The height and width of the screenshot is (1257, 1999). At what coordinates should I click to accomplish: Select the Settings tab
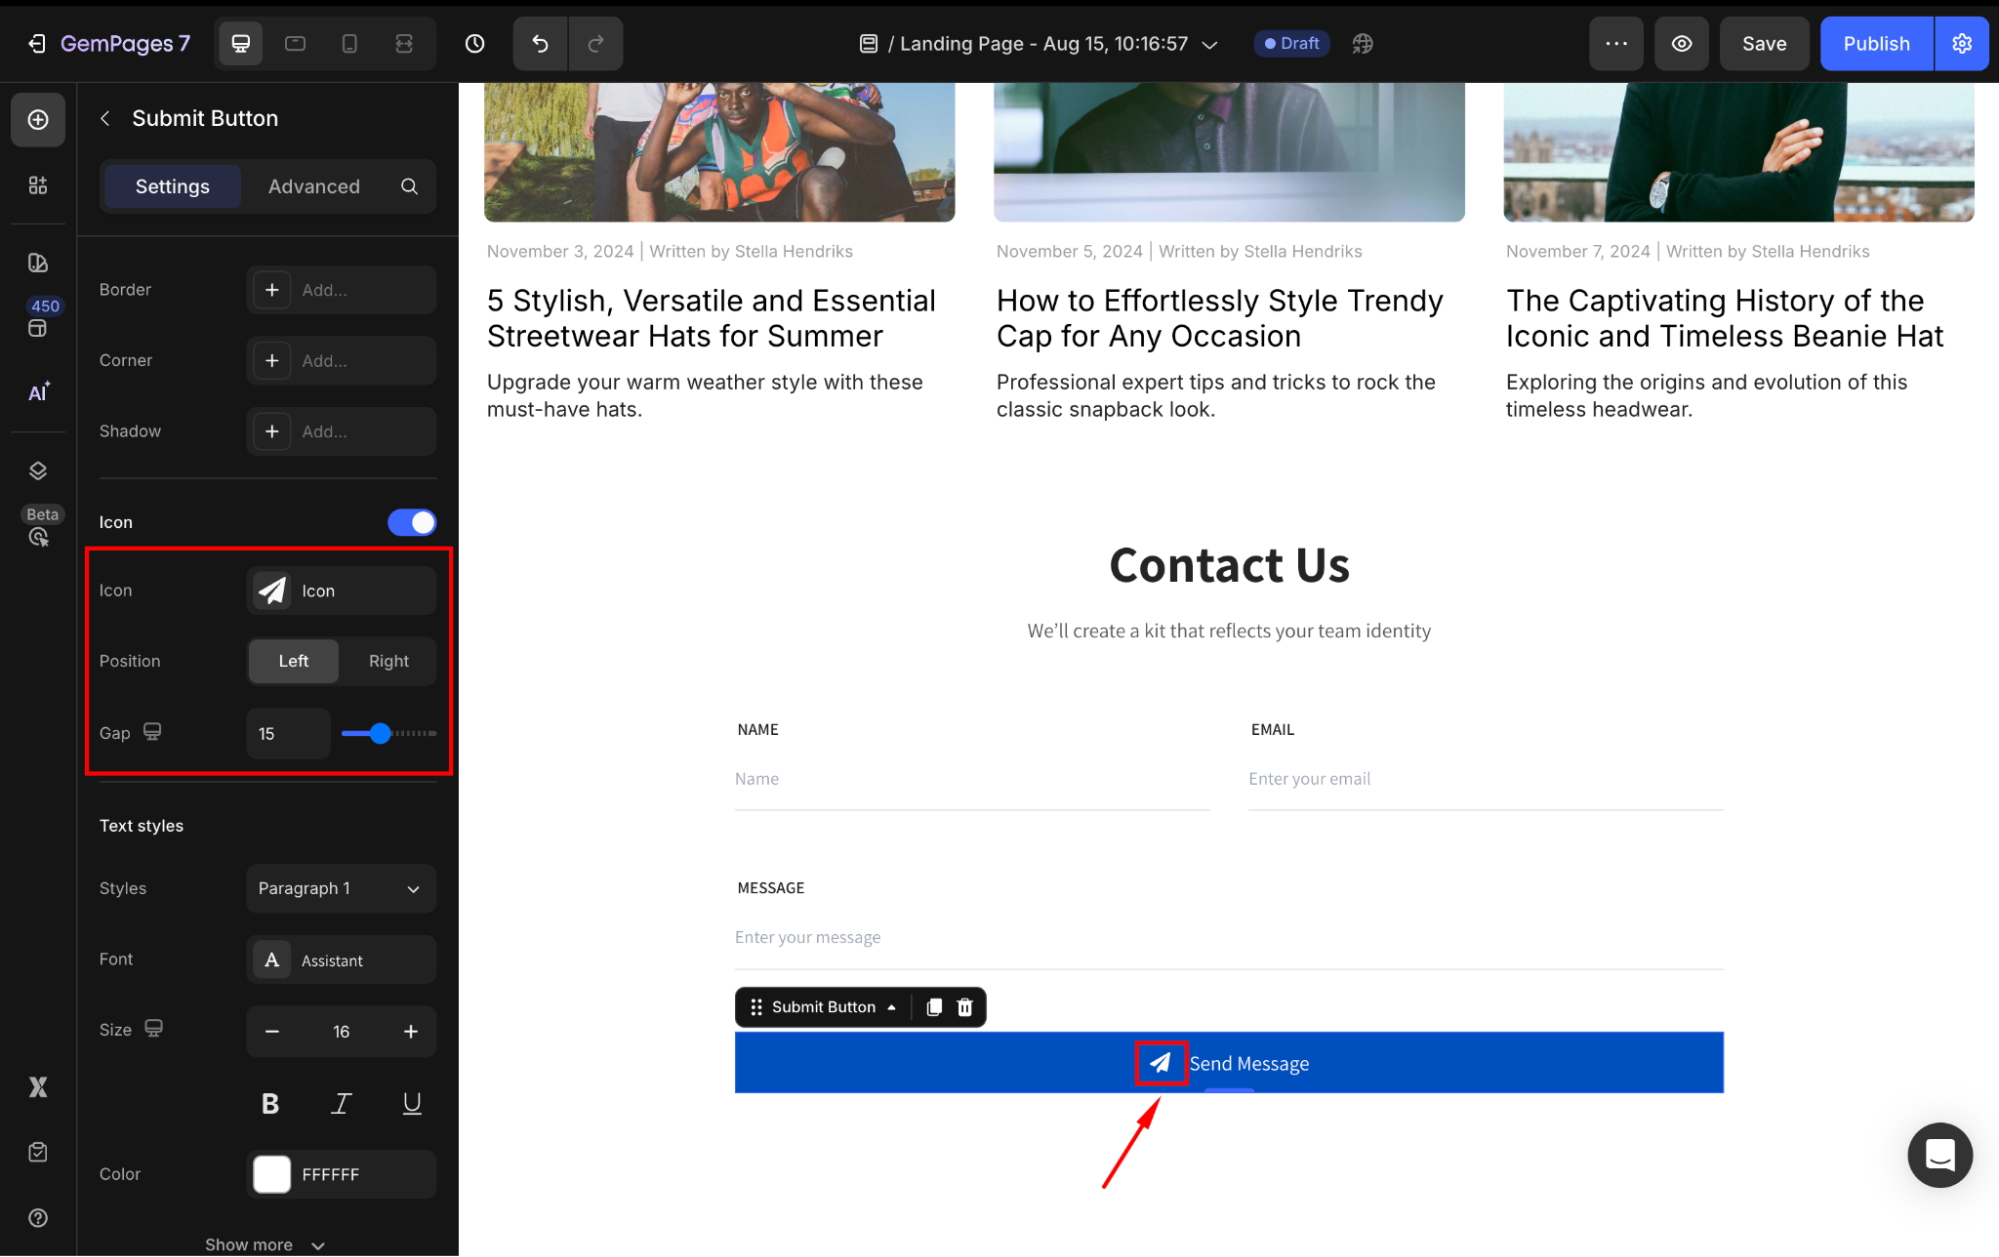[172, 187]
